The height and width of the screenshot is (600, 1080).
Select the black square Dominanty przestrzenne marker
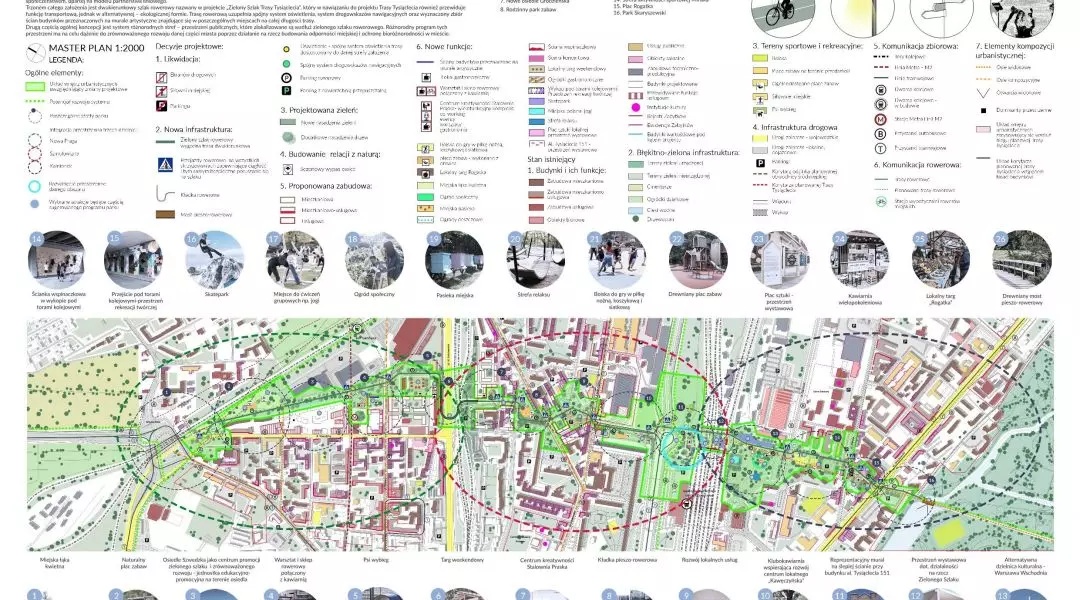pyautogui.click(x=984, y=110)
